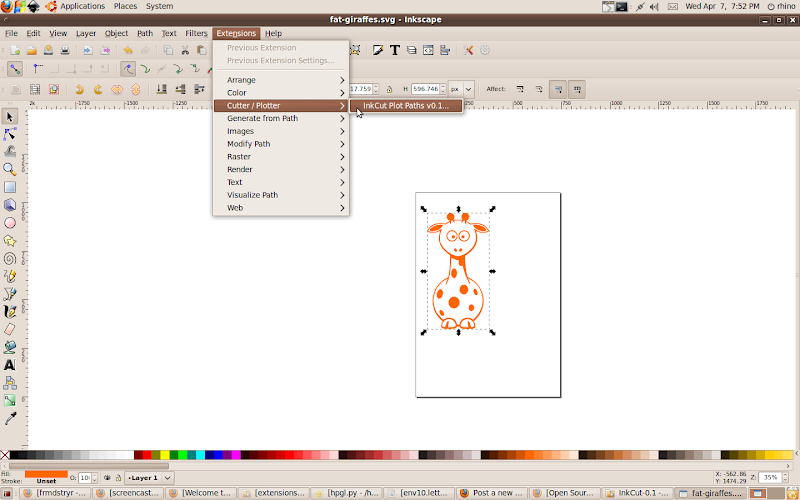Select the Pencil freehand tool
The width and height of the screenshot is (800, 500).
(x=10, y=277)
